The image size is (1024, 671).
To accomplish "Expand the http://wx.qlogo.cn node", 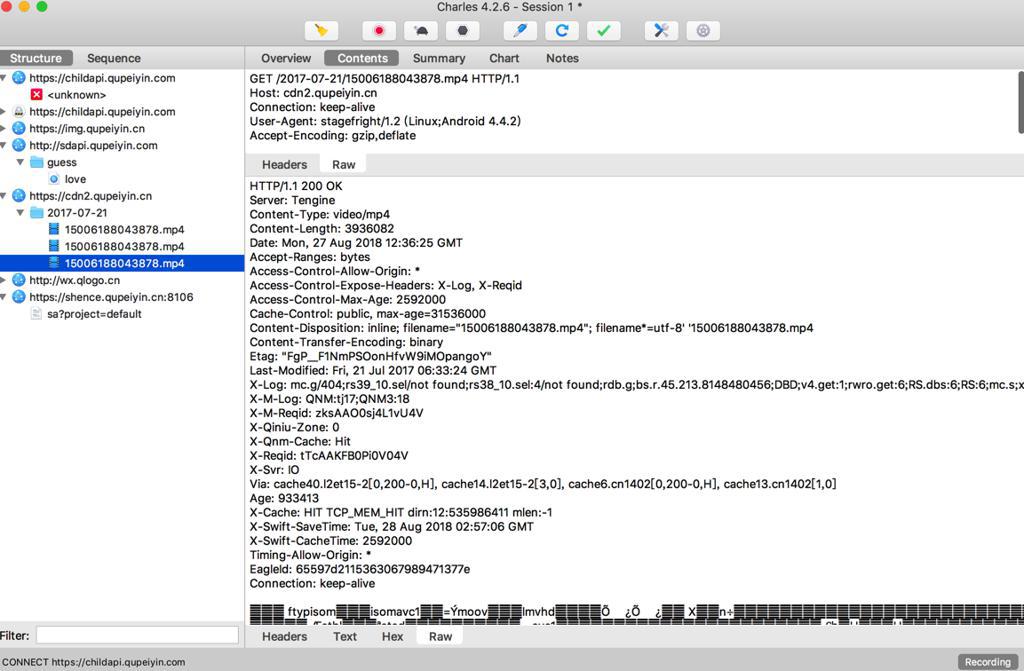I will pyautogui.click(x=3, y=280).
